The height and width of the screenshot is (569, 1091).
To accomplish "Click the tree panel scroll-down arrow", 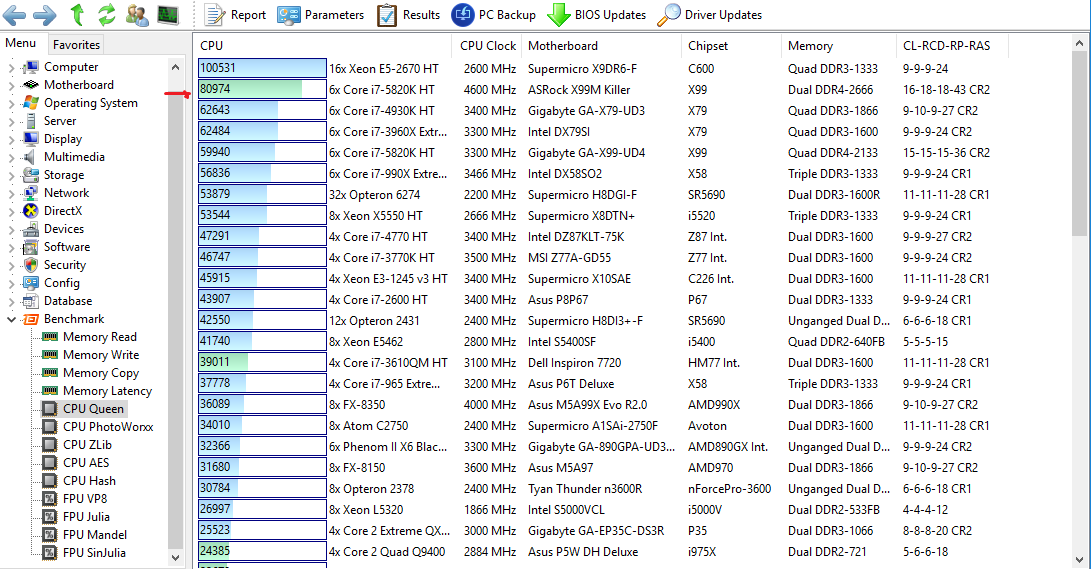I will pyautogui.click(x=175, y=558).
